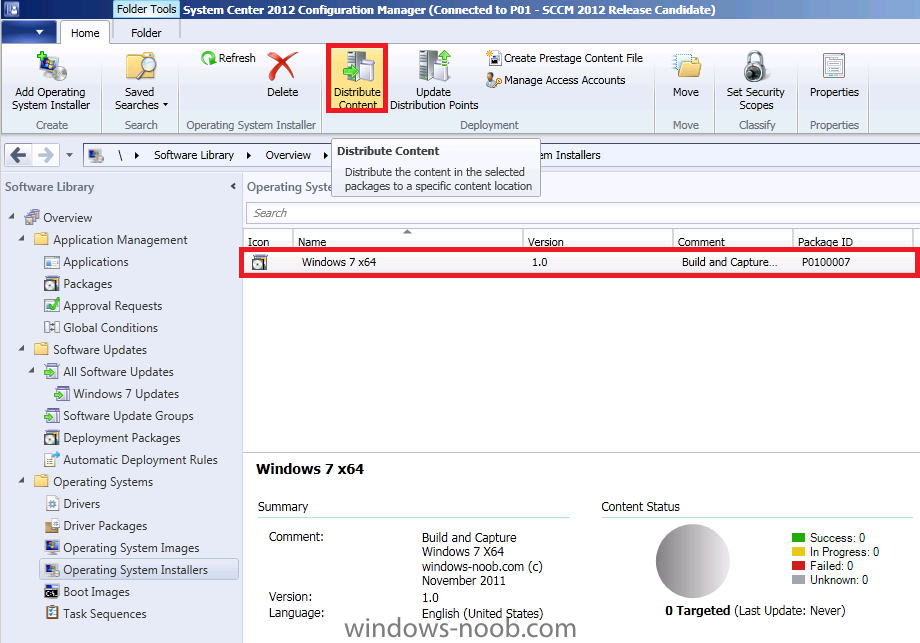
Task: Open the Properties ribbon button
Action: [834, 76]
